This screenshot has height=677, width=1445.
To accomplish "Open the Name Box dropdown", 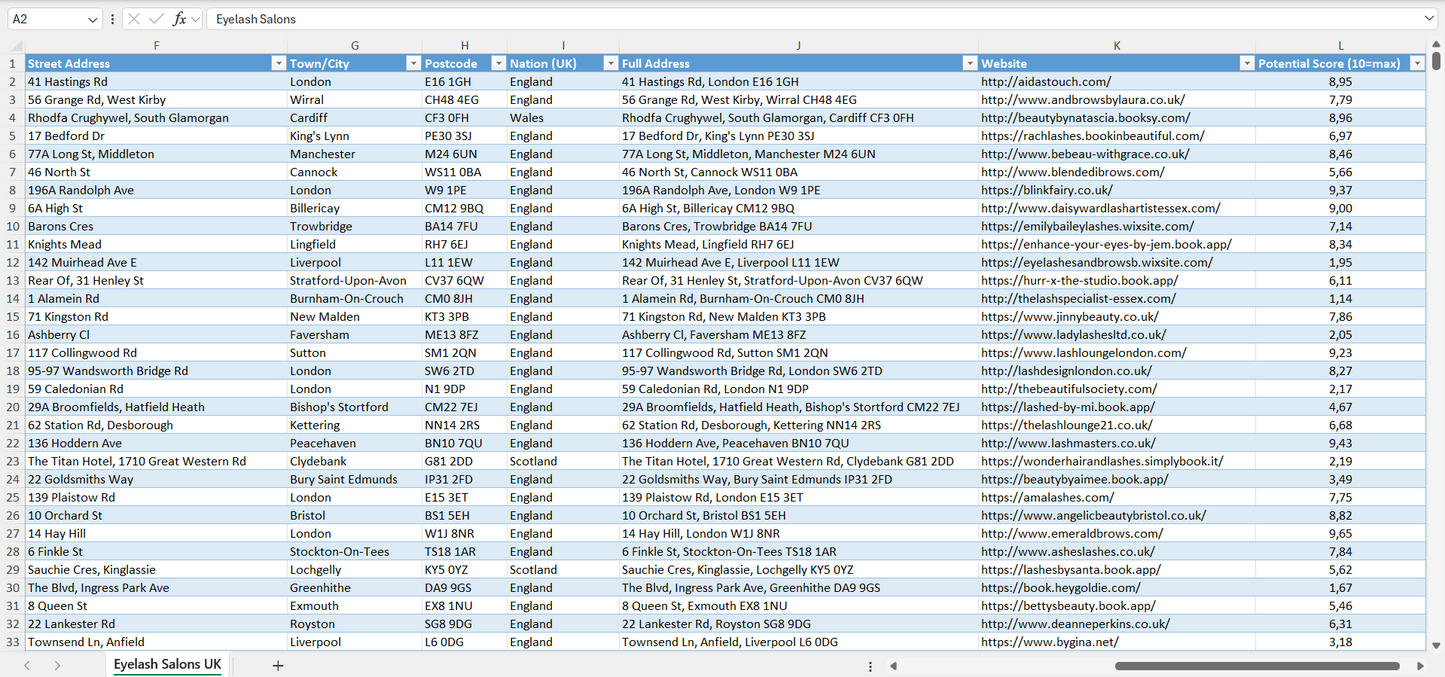I will tap(93, 19).
